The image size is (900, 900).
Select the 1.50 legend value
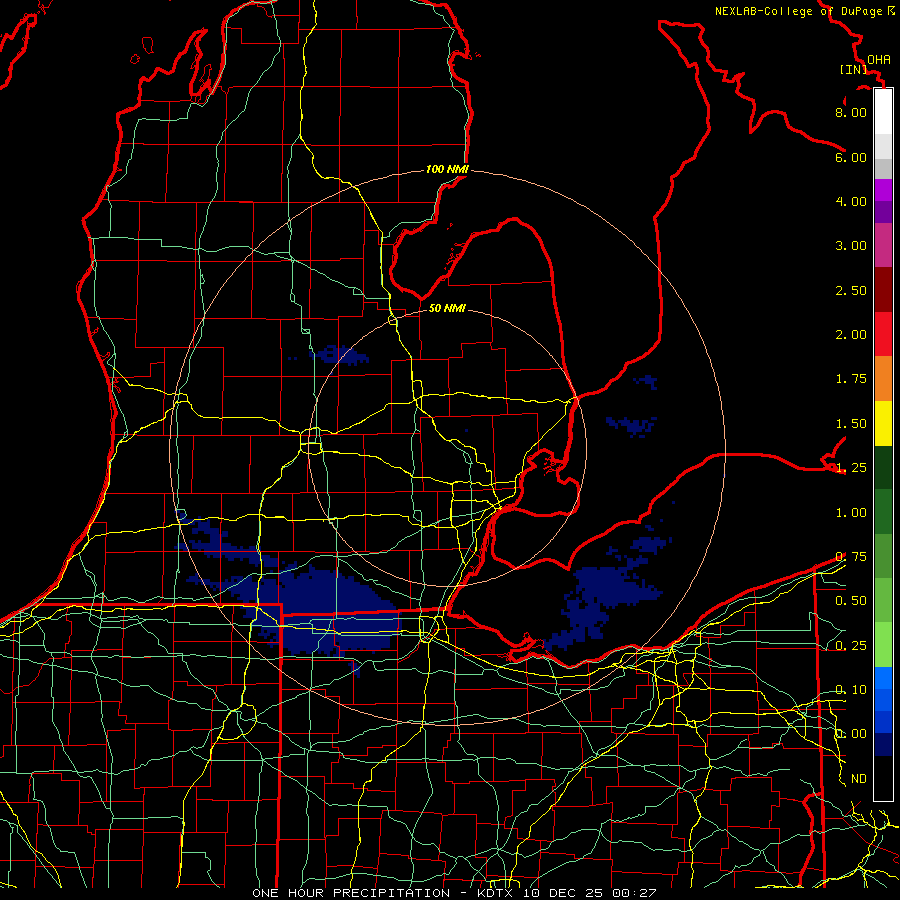click(851, 424)
